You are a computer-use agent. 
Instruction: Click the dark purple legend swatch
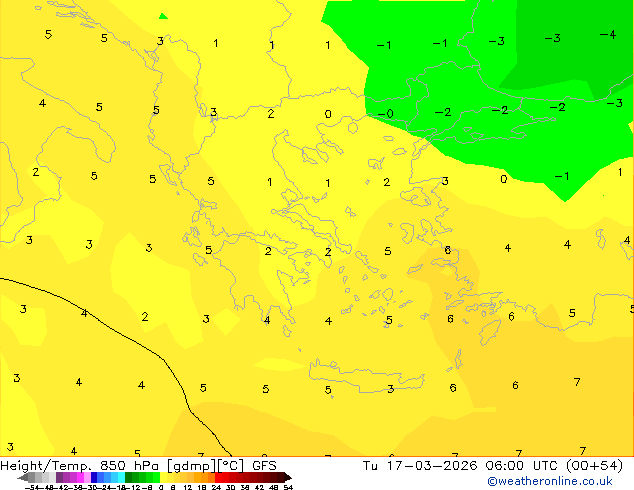[x=59, y=477]
